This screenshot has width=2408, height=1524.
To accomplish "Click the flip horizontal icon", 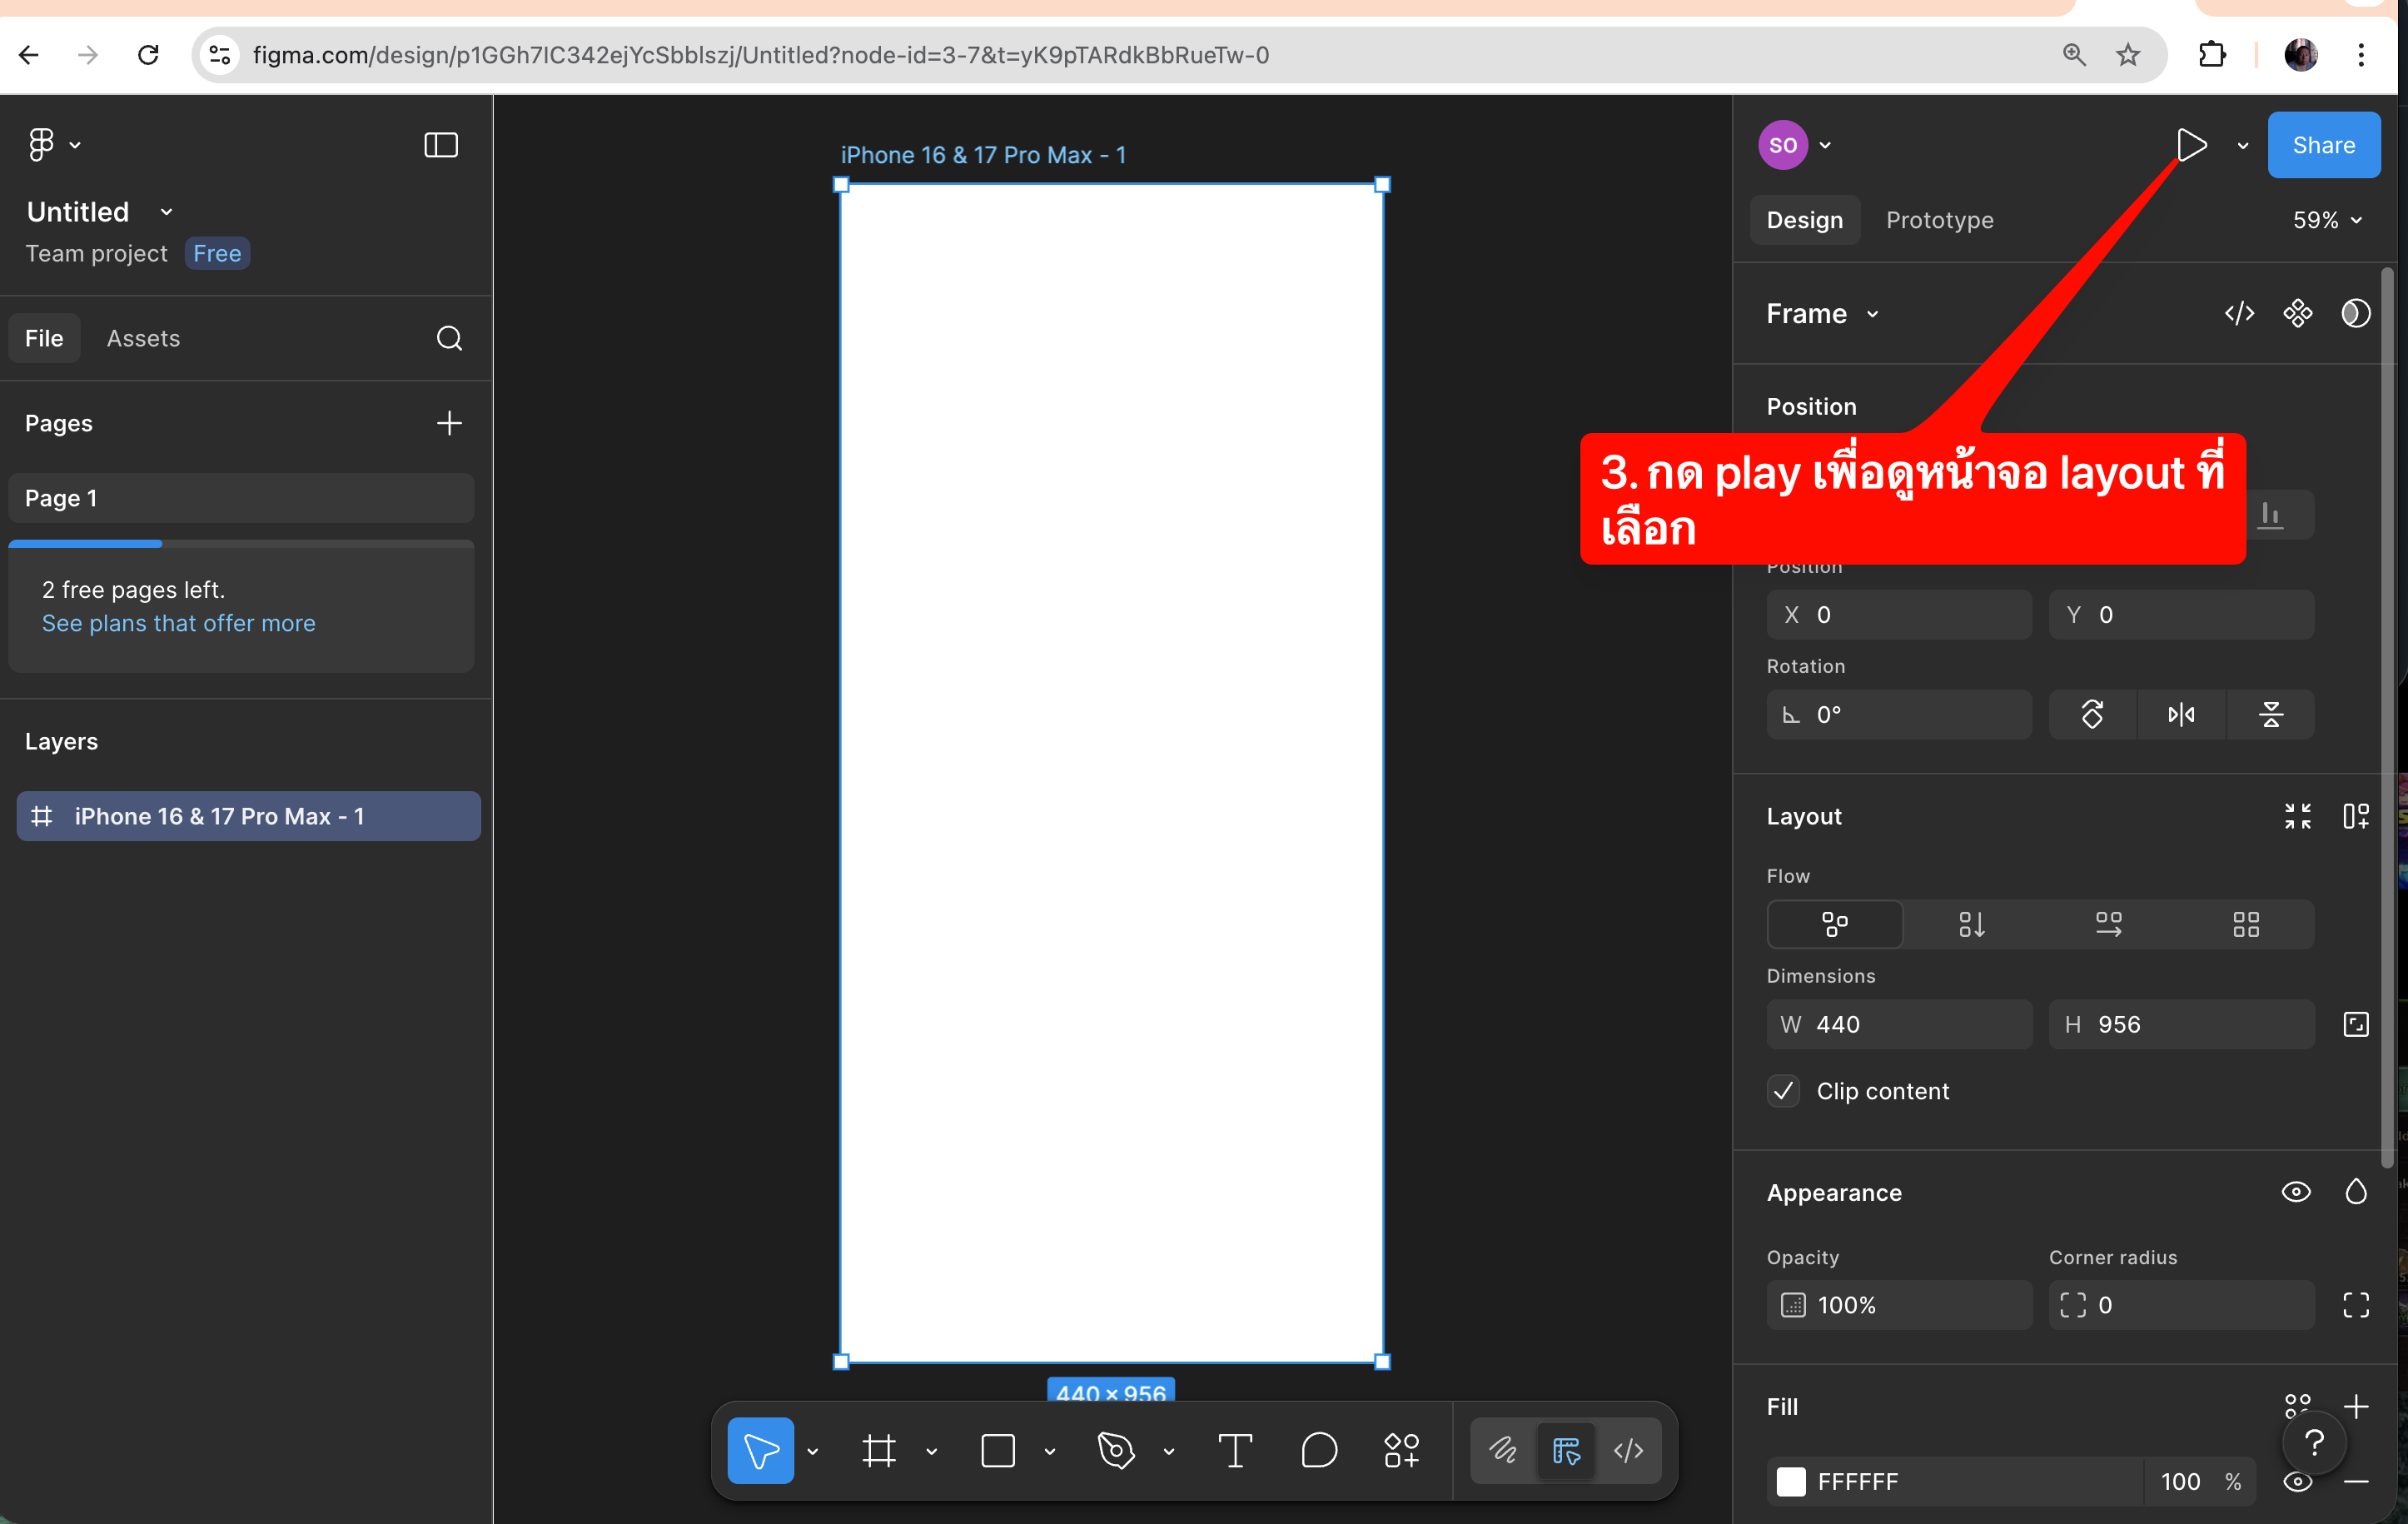I will (2181, 714).
